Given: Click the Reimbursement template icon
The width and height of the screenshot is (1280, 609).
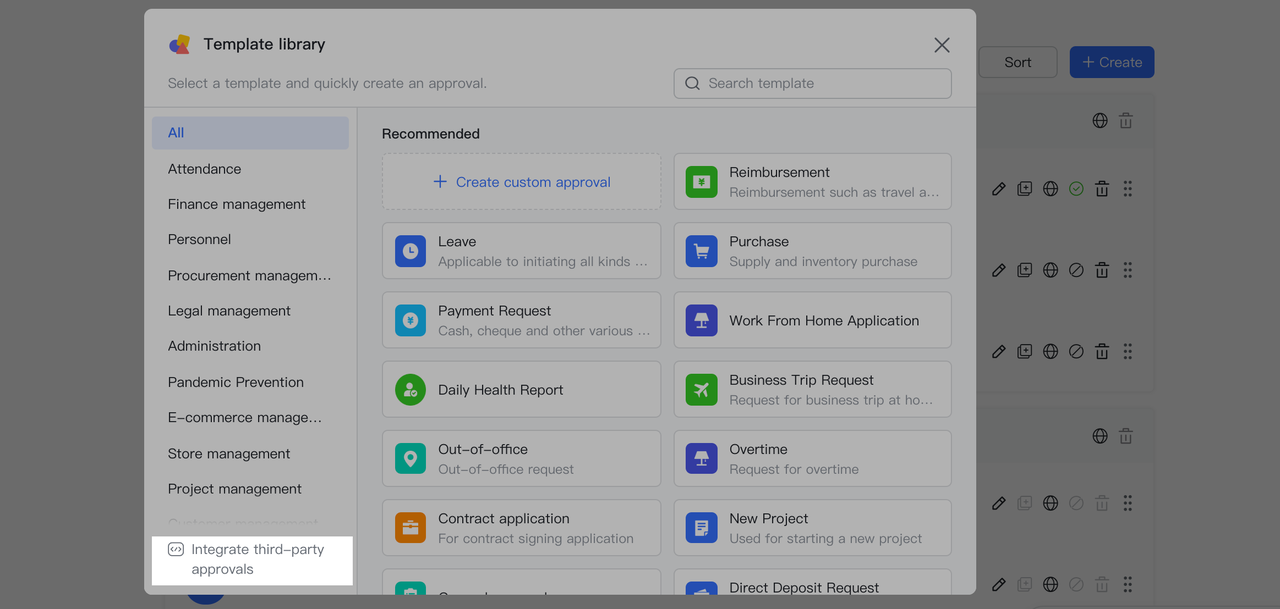Looking at the screenshot, I should point(701,182).
